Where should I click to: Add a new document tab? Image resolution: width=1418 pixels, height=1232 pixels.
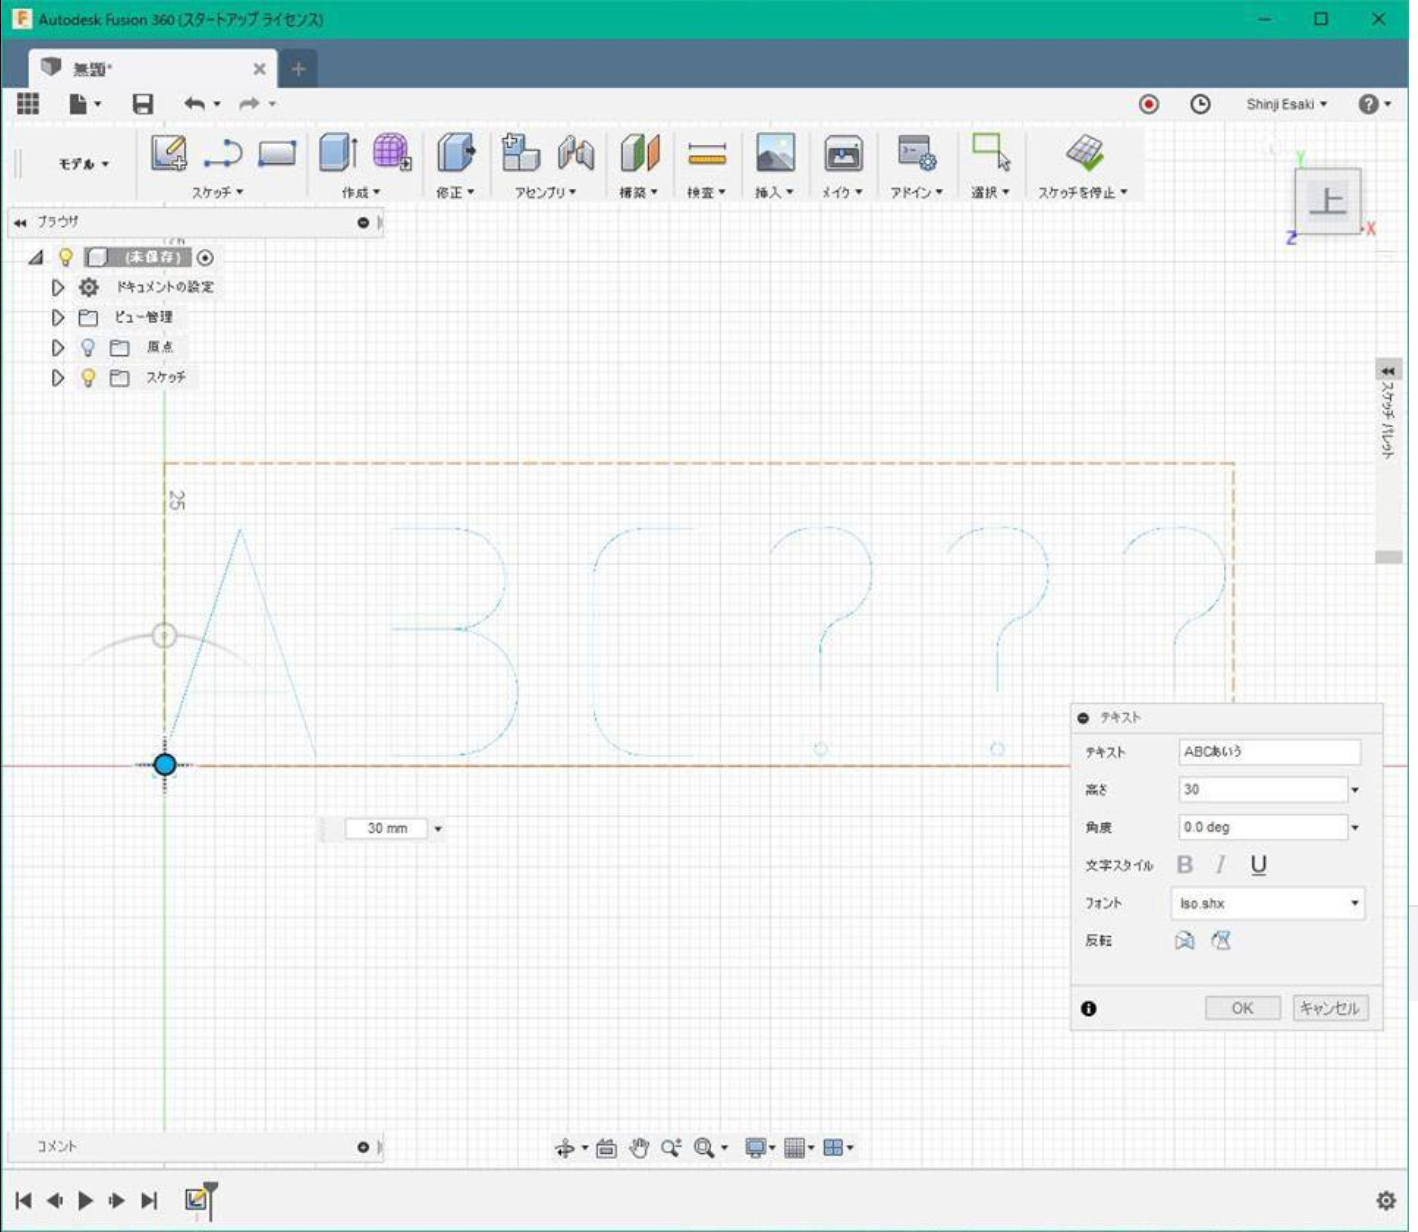click(x=298, y=69)
